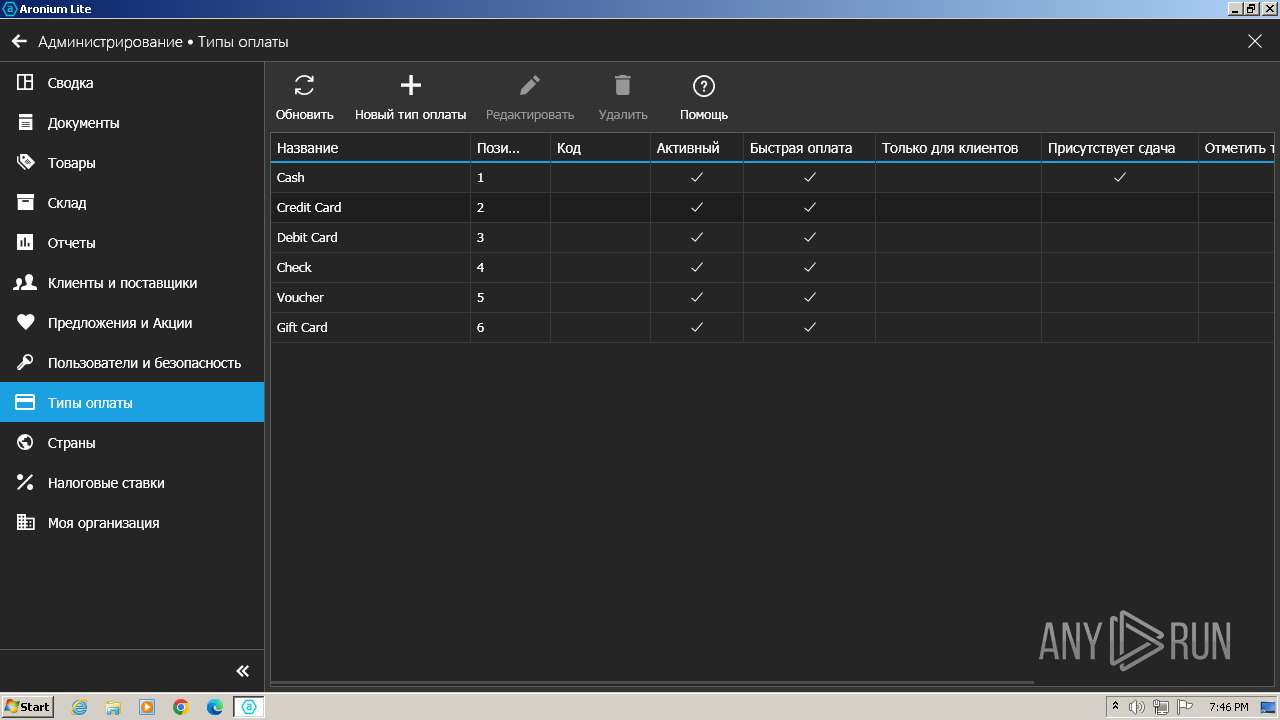Click position cell 6 of Gift Card
The height and width of the screenshot is (720, 1280).
[510, 327]
